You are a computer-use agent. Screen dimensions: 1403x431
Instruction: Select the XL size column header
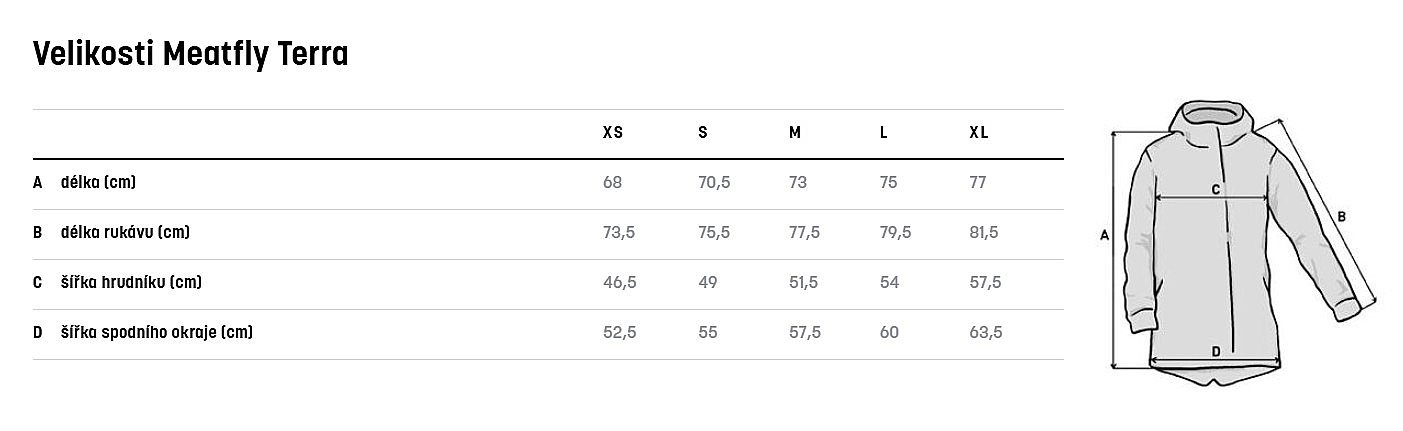click(979, 133)
